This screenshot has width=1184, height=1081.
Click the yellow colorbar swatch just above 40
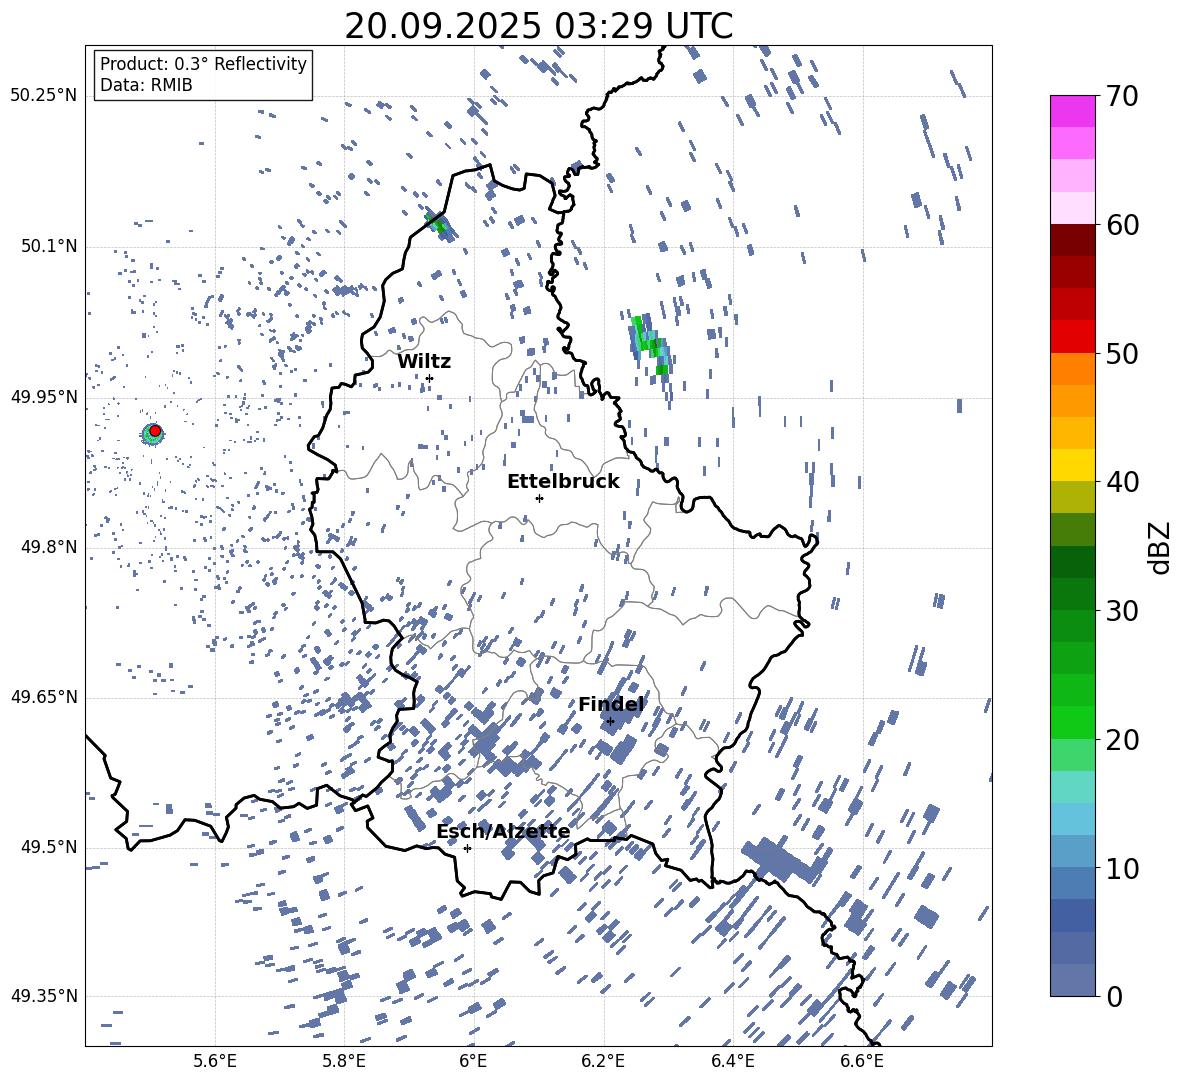coord(1072,465)
